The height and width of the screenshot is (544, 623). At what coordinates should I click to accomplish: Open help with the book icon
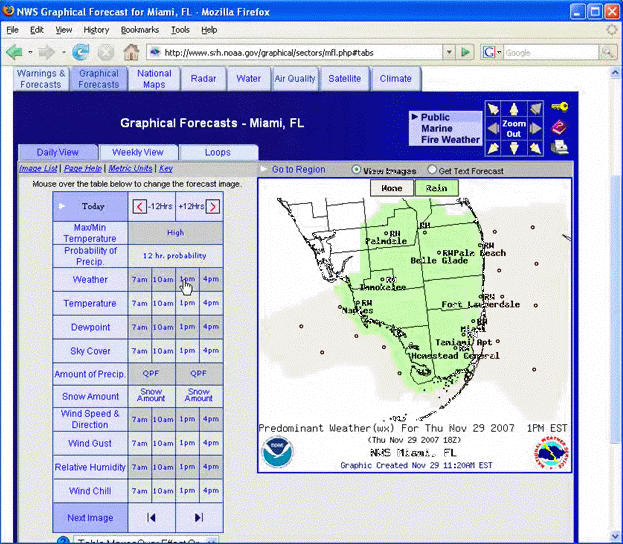pos(559,127)
